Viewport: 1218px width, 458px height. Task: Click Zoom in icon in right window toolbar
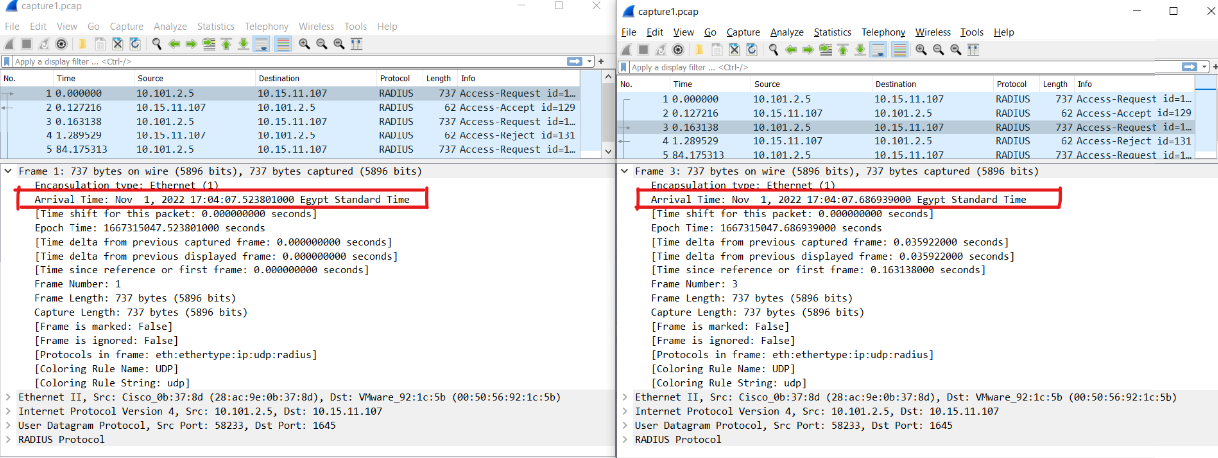[x=921, y=50]
